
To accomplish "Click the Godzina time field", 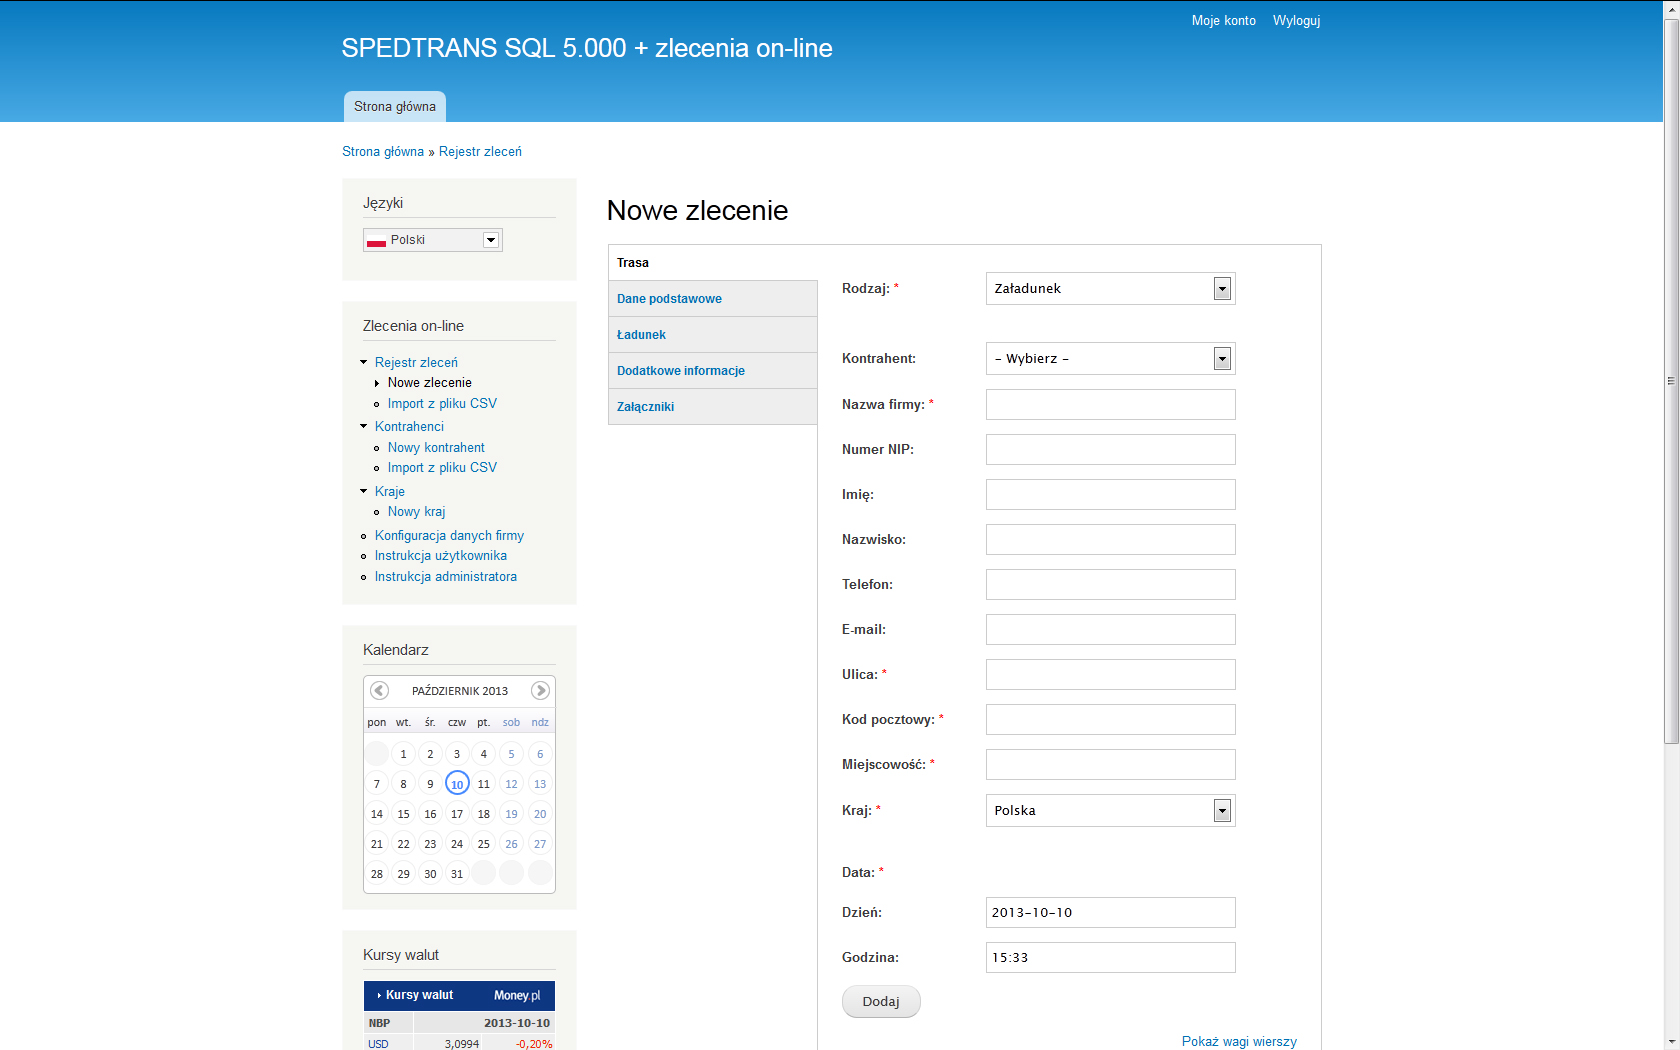I will (1111, 957).
